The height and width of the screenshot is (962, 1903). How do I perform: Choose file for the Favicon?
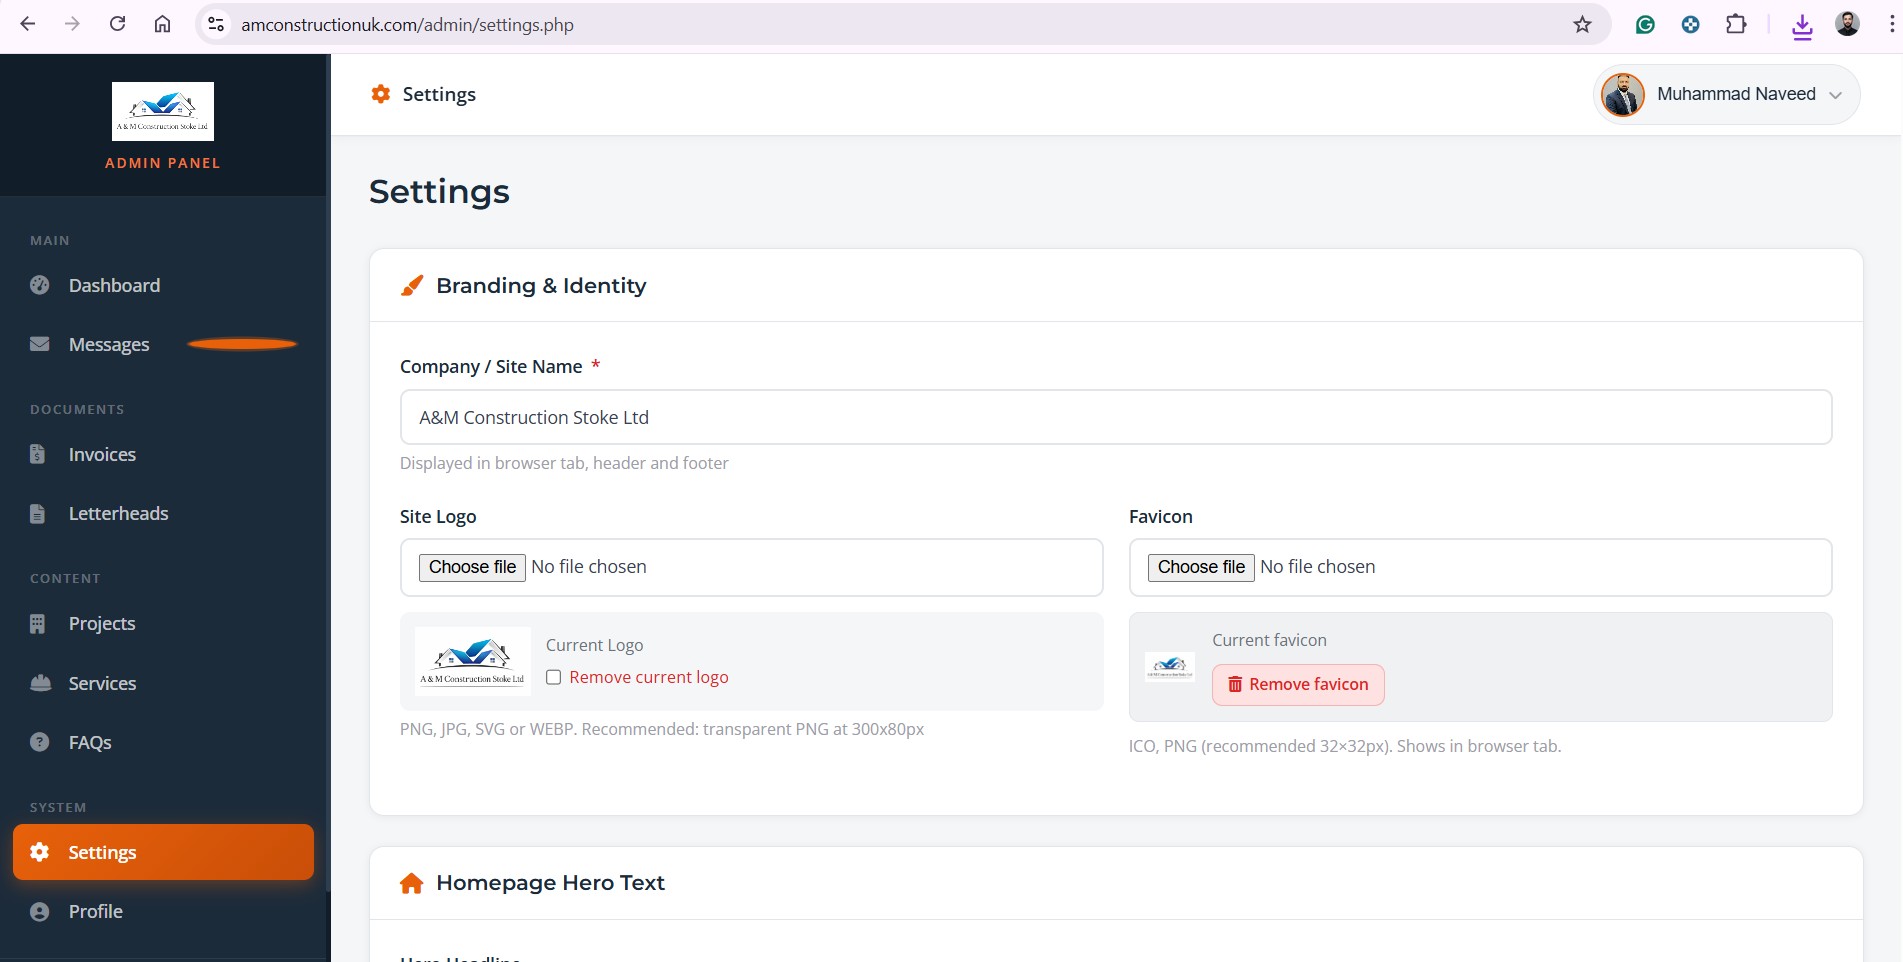click(1200, 567)
